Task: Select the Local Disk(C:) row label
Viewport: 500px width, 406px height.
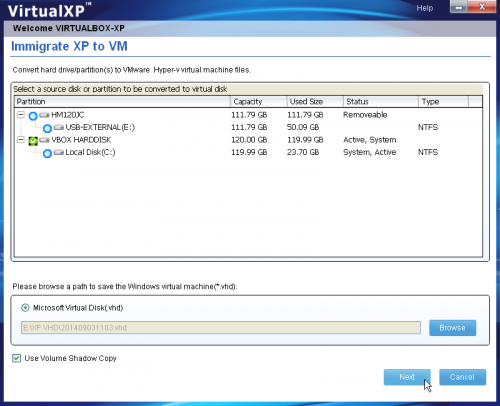Action: tap(90, 152)
